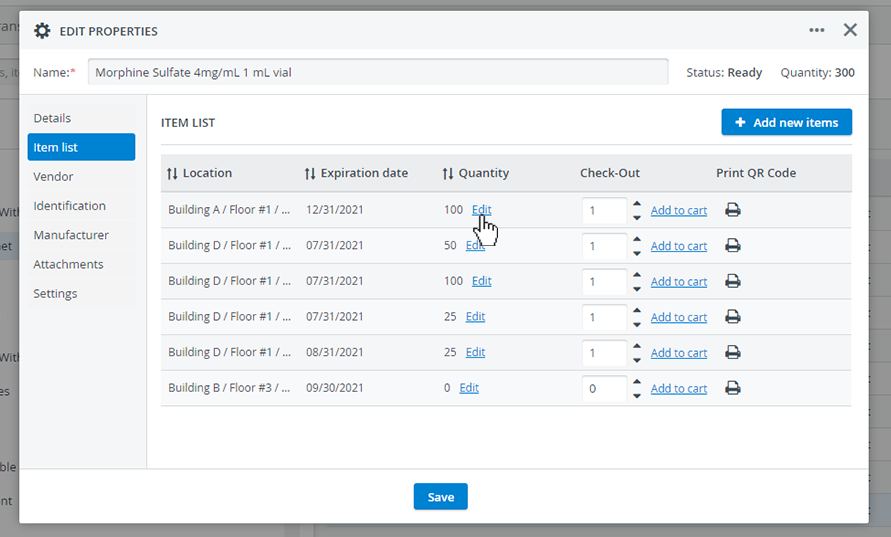Edit quantity of the 50-unit row
Image resolution: width=891 pixels, height=537 pixels.
click(475, 245)
